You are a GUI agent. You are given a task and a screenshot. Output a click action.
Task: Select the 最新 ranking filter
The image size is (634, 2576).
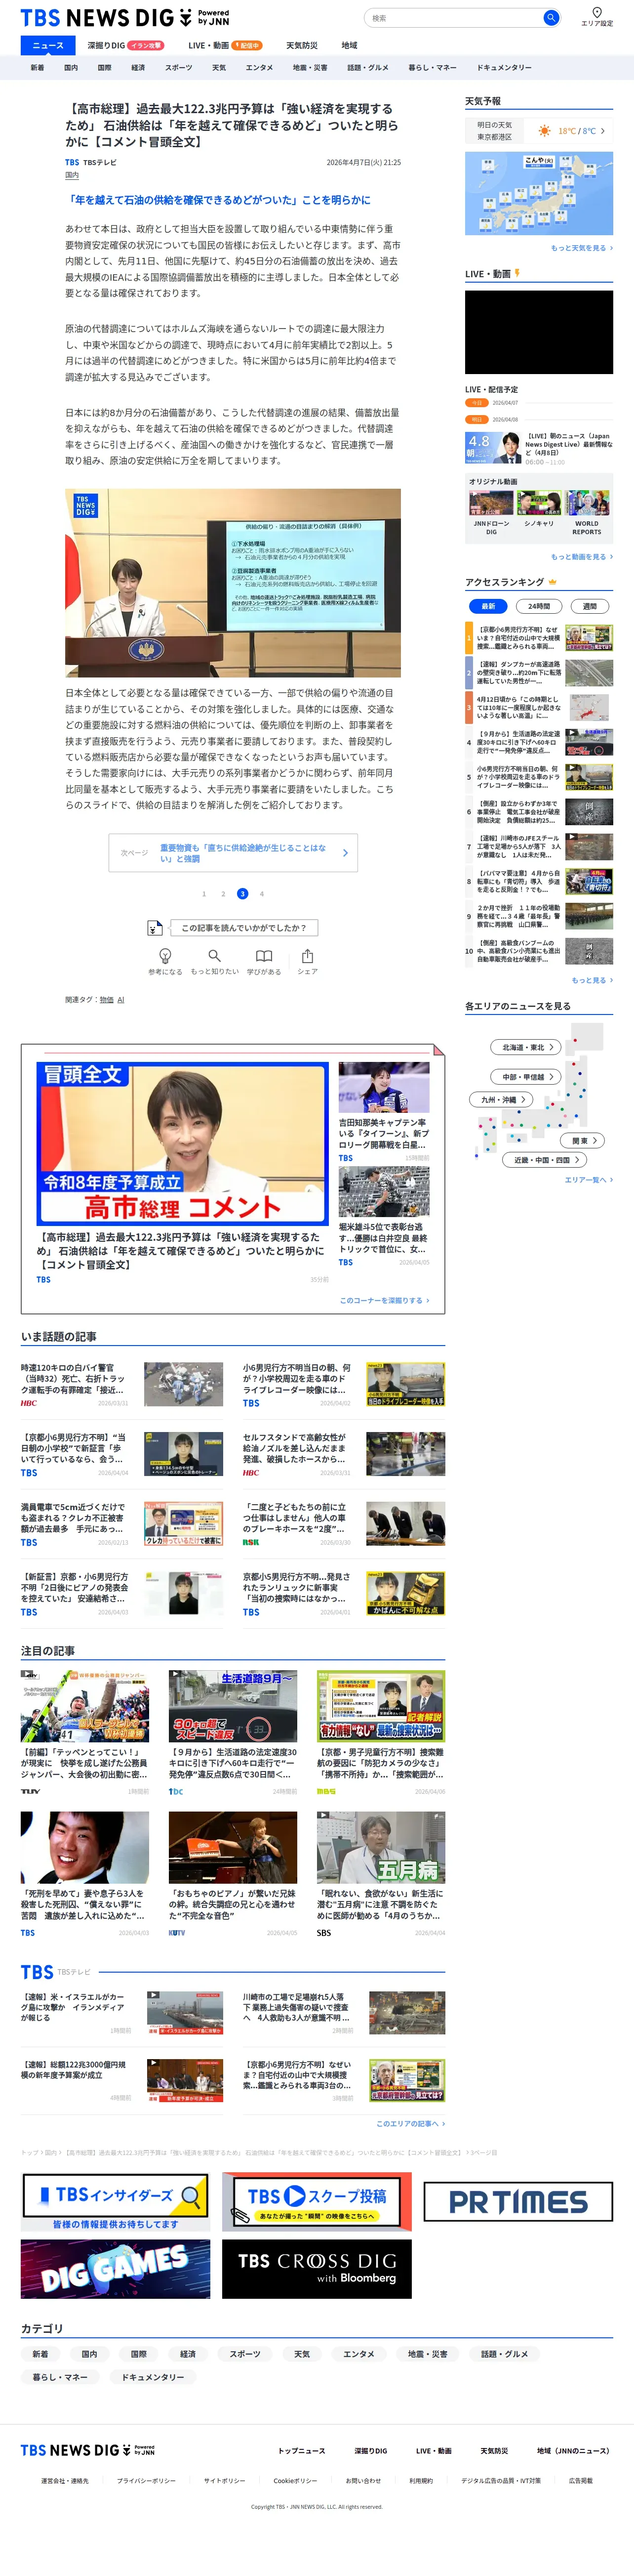488,606
